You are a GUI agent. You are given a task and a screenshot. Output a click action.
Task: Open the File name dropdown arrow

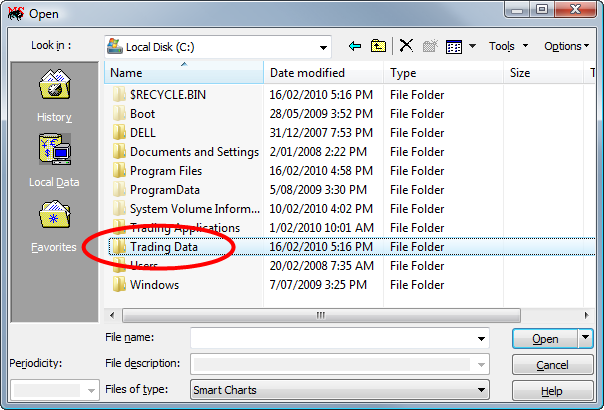[x=481, y=338]
